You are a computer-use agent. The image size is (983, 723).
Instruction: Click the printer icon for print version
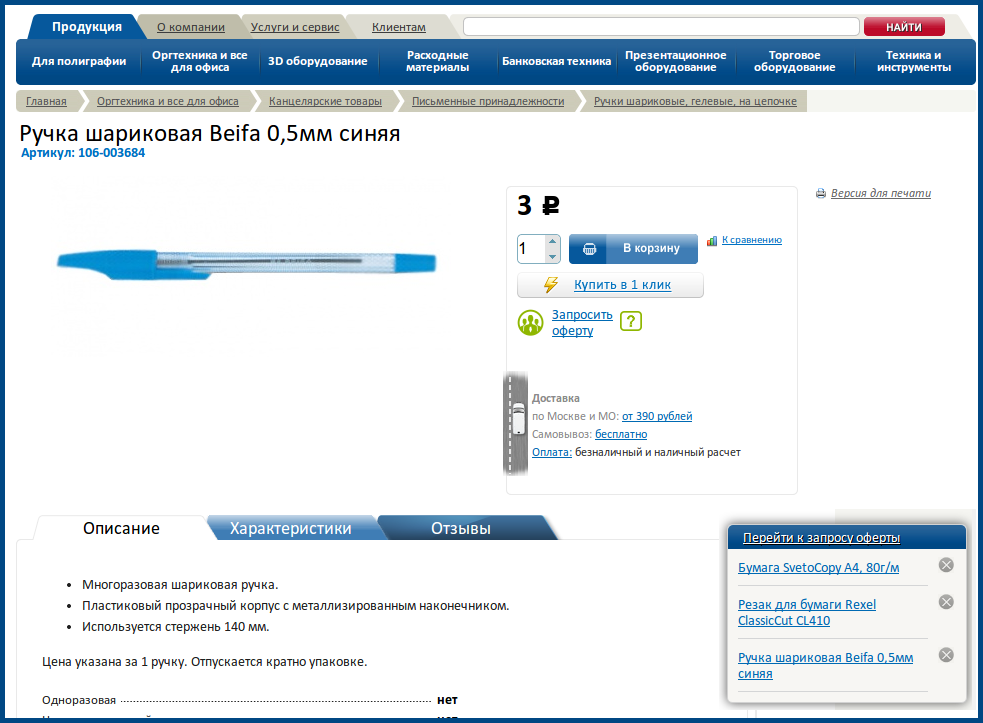(821, 193)
